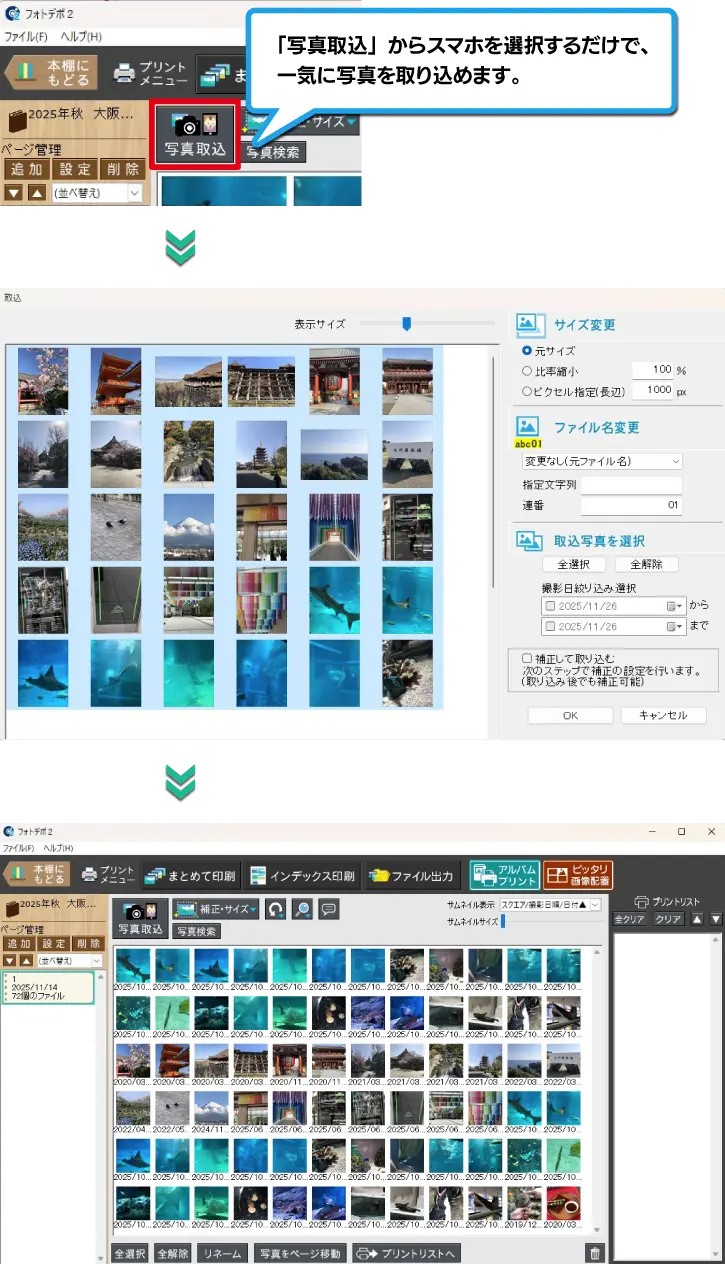The height and width of the screenshot is (1264, 725).
Task: Open the サムネイル表示 sort dropdown
Action: pyautogui.click(x=550, y=904)
